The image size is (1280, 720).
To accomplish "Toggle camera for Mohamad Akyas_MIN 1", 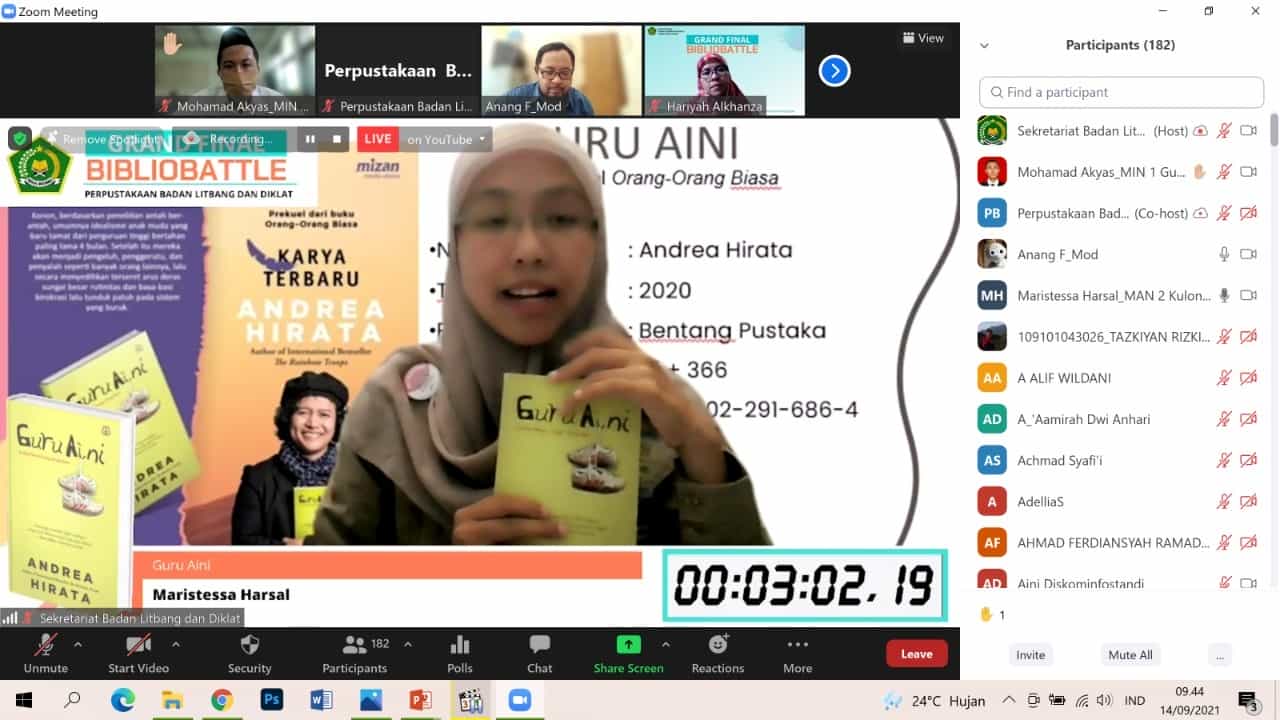I will 1248,172.
